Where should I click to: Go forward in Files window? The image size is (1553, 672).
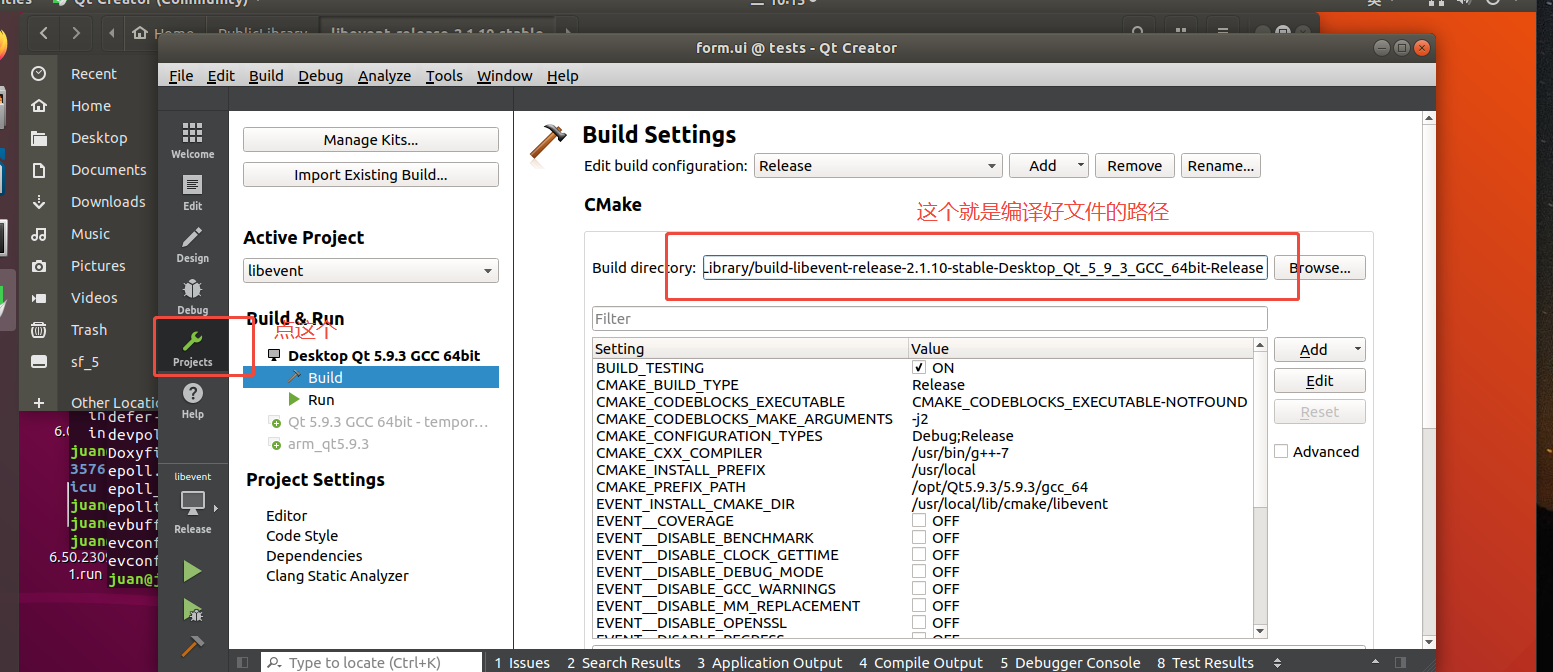pos(76,33)
